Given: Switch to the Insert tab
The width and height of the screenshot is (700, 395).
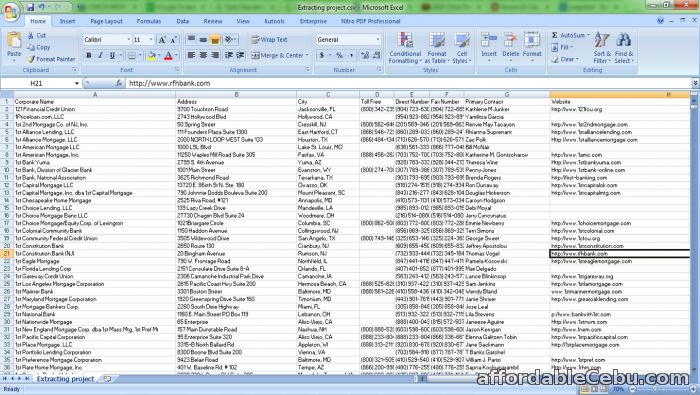Looking at the screenshot, I should 67,21.
